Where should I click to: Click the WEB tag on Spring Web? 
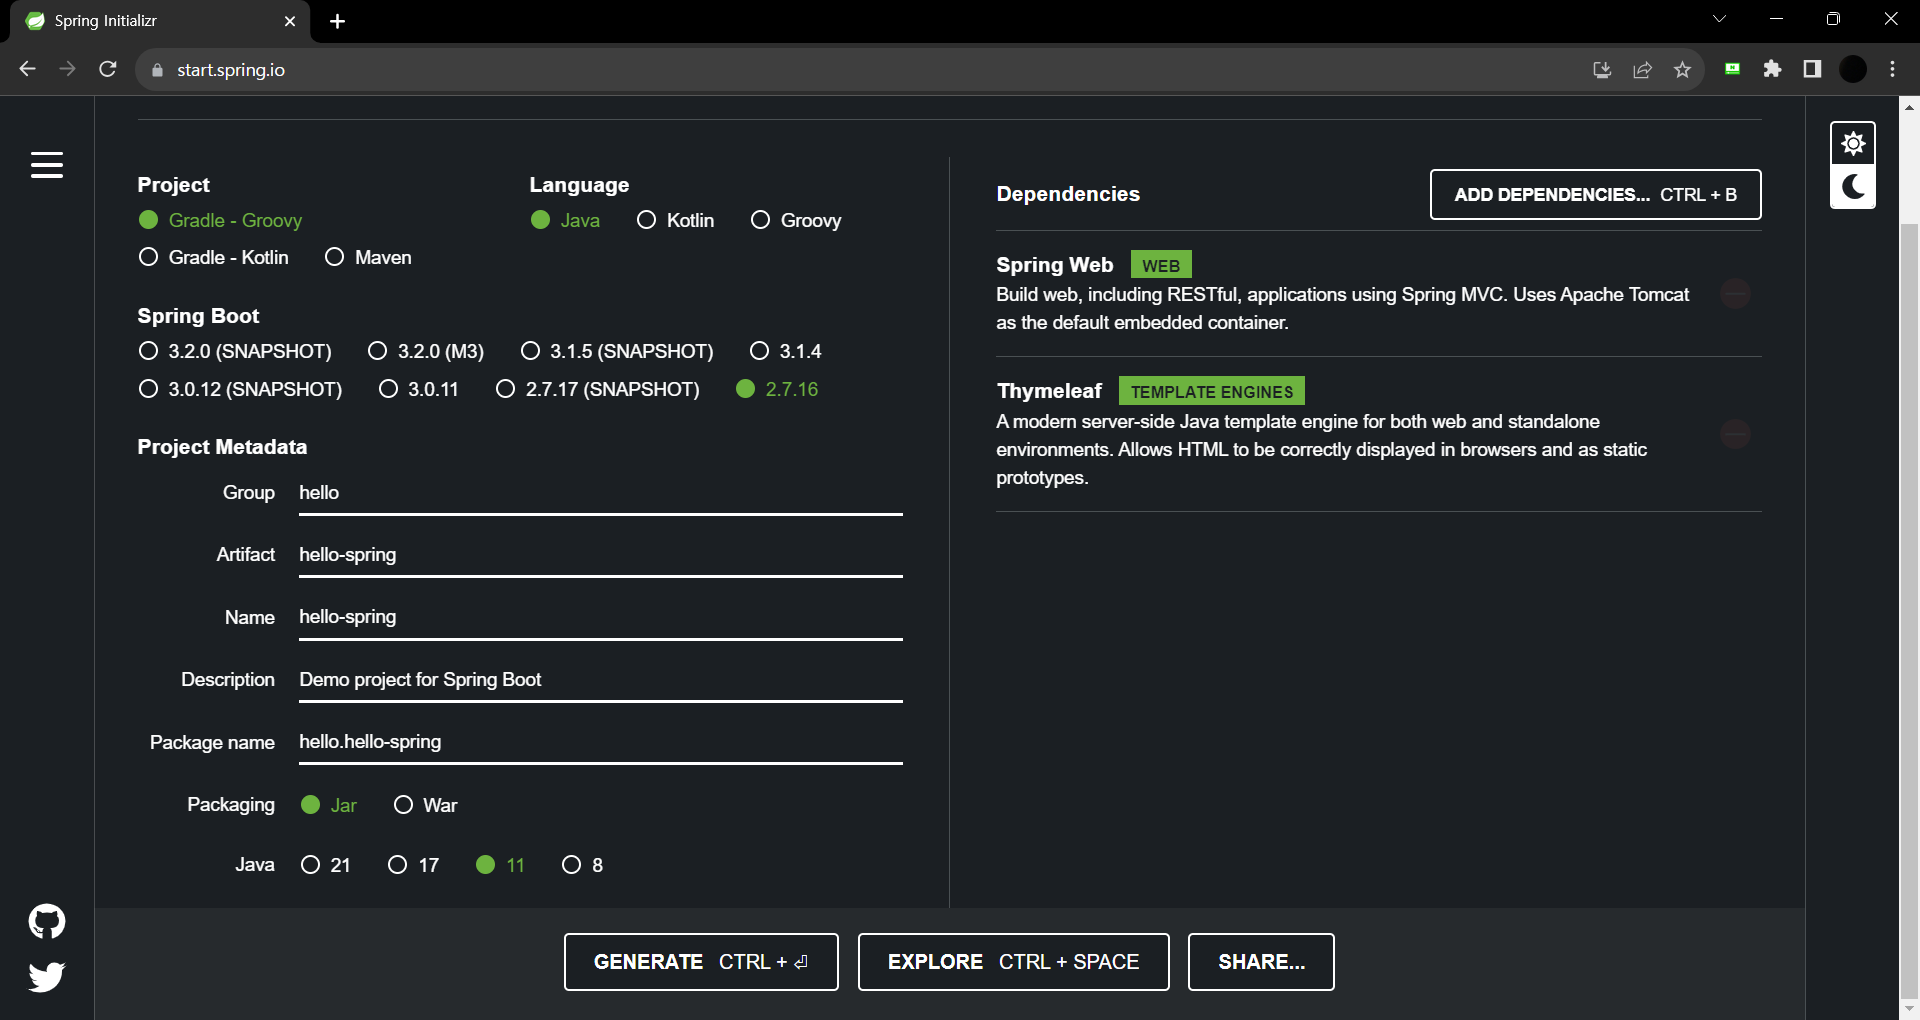(x=1161, y=265)
